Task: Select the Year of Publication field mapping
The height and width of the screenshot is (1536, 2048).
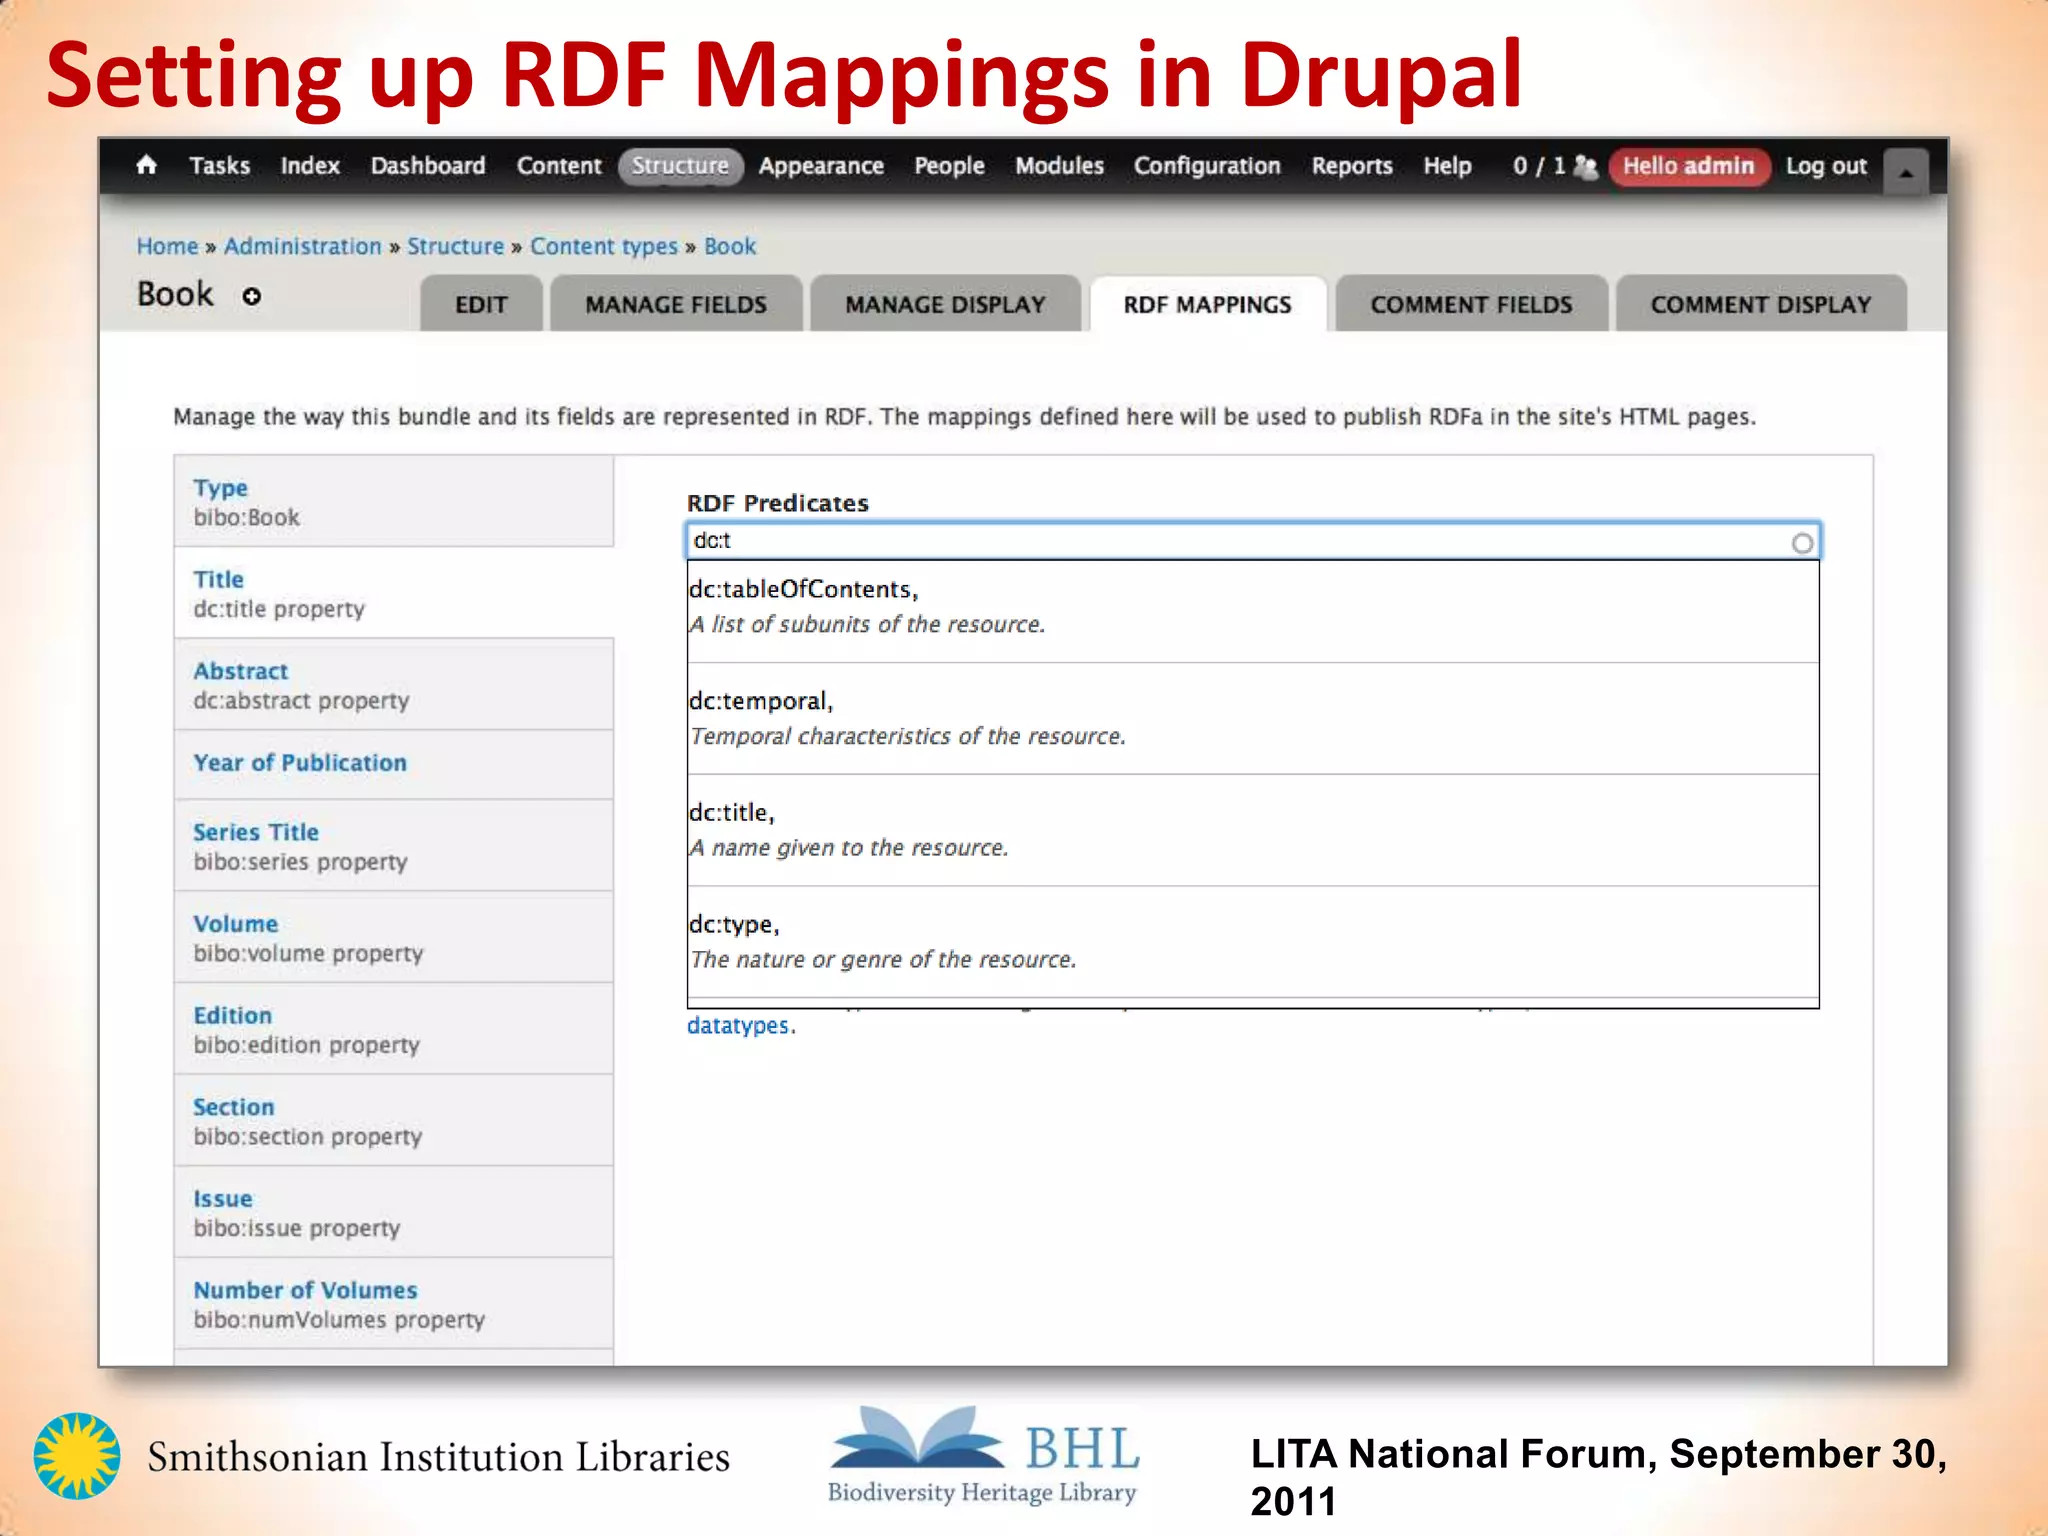Action: pos(300,763)
